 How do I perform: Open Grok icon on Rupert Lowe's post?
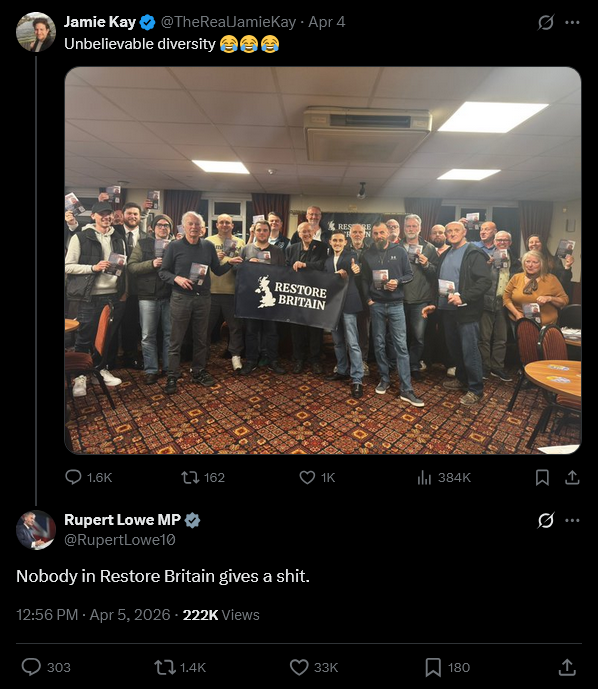(x=545, y=521)
